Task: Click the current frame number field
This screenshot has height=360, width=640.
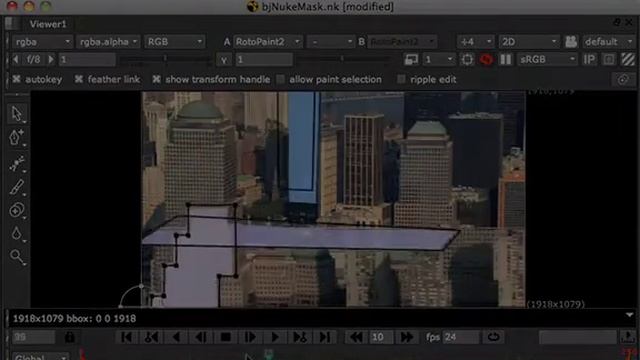Action: click(x=33, y=337)
